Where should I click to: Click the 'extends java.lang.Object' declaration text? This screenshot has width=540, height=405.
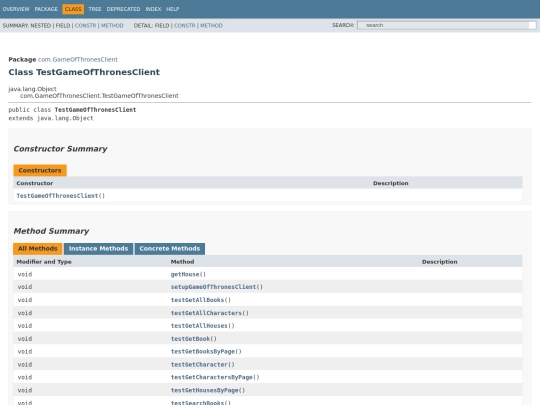51,118
